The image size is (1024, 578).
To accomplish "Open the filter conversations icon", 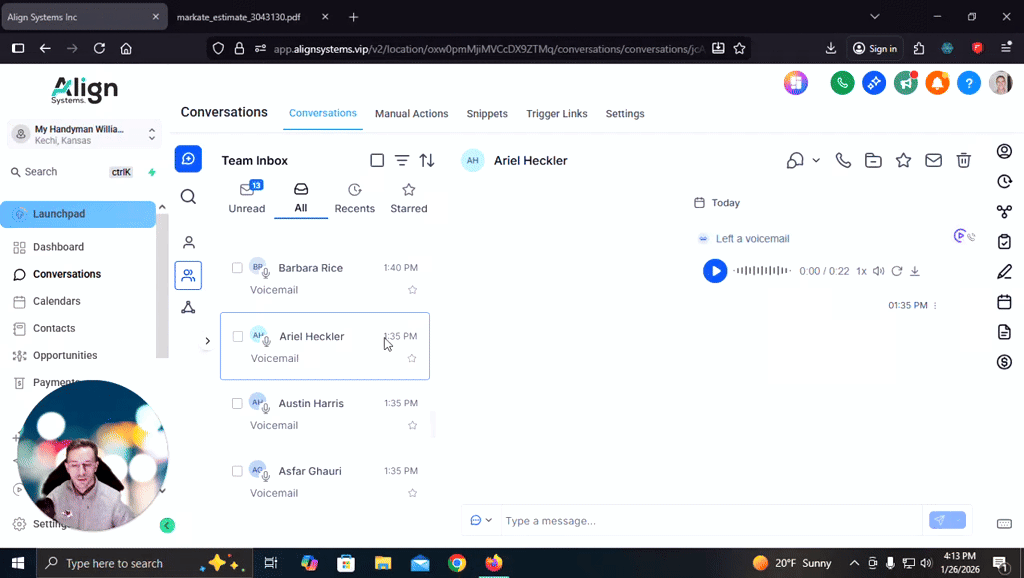I will [x=402, y=160].
